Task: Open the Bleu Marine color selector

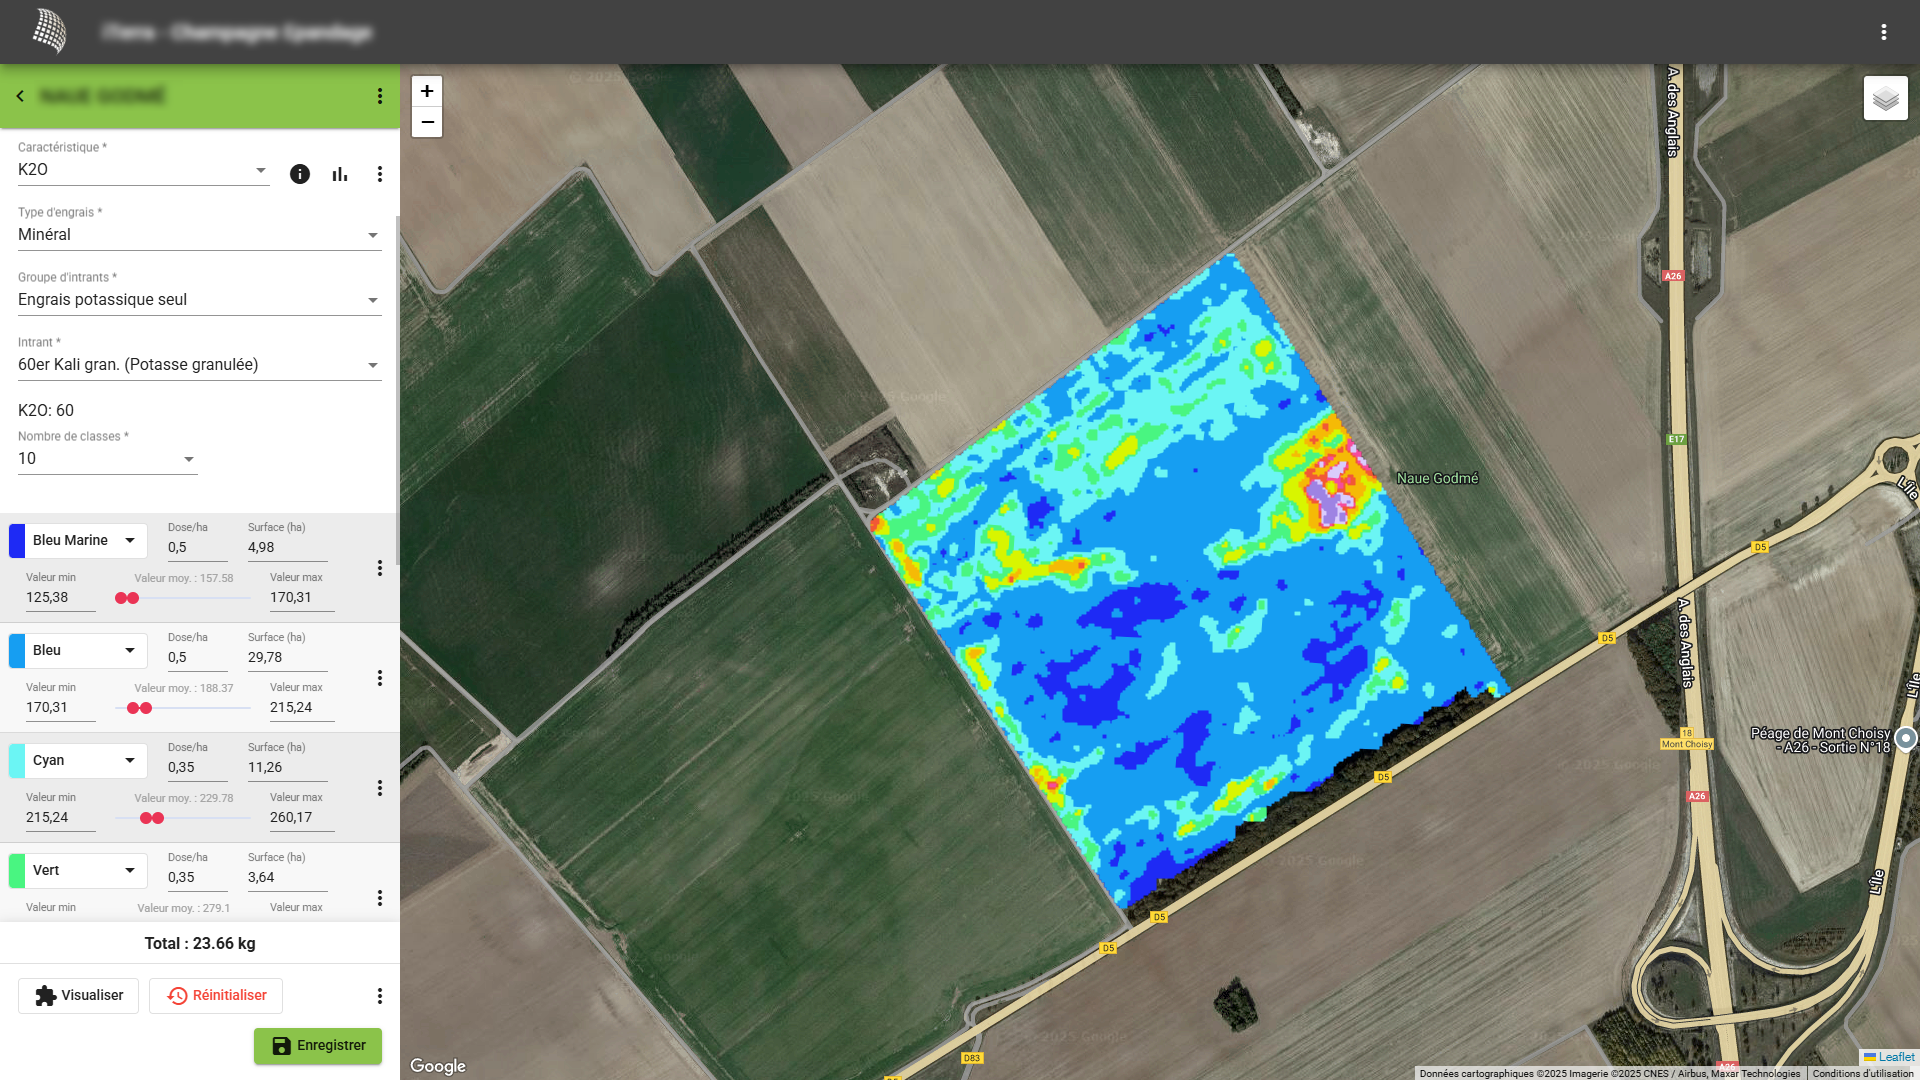Action: click(86, 541)
